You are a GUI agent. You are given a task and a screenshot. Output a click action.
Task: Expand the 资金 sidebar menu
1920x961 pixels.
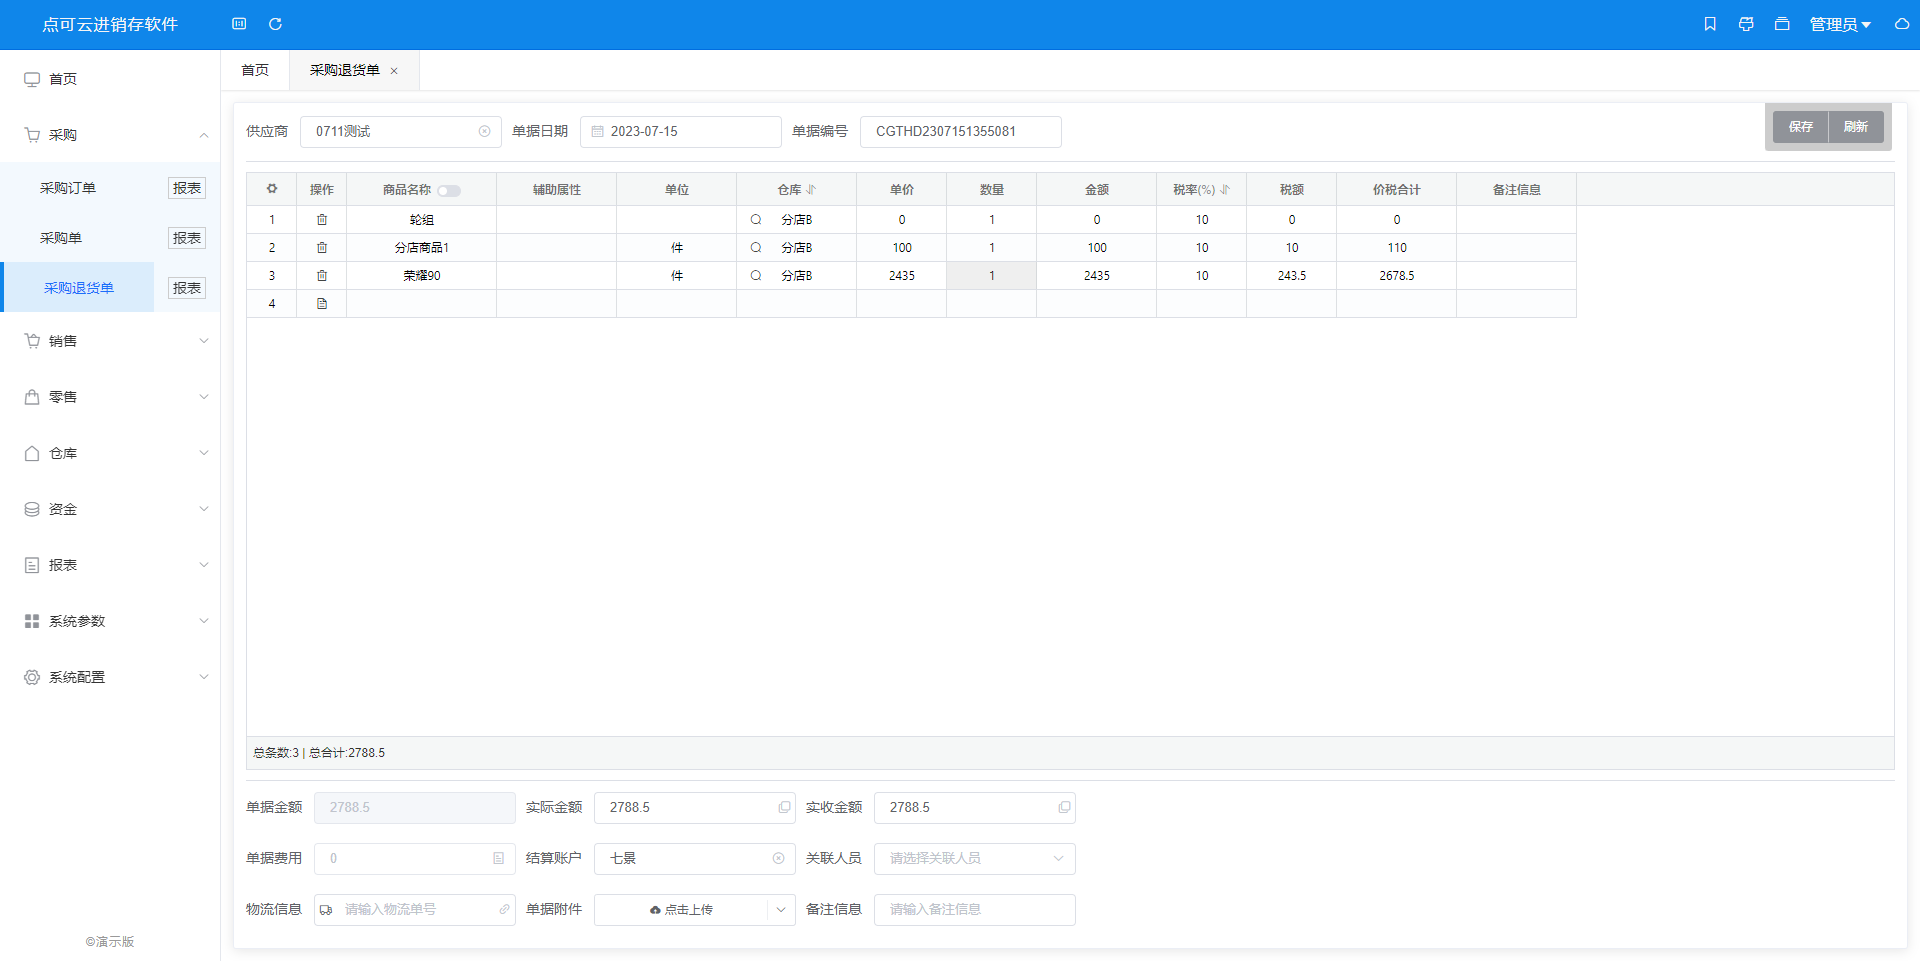point(110,509)
